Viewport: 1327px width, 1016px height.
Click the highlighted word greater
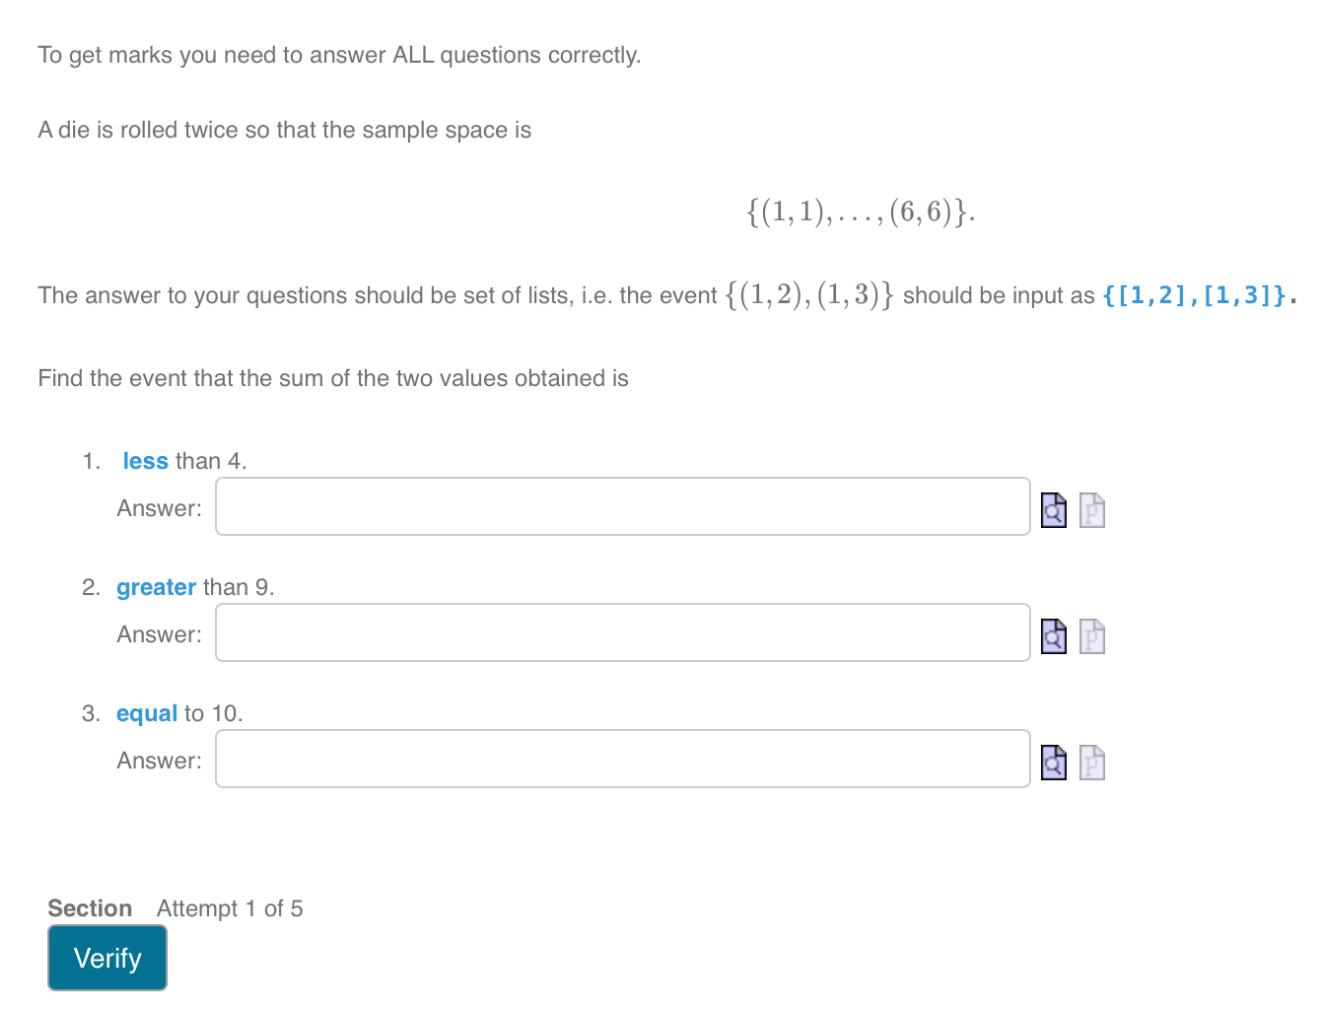[155, 587]
